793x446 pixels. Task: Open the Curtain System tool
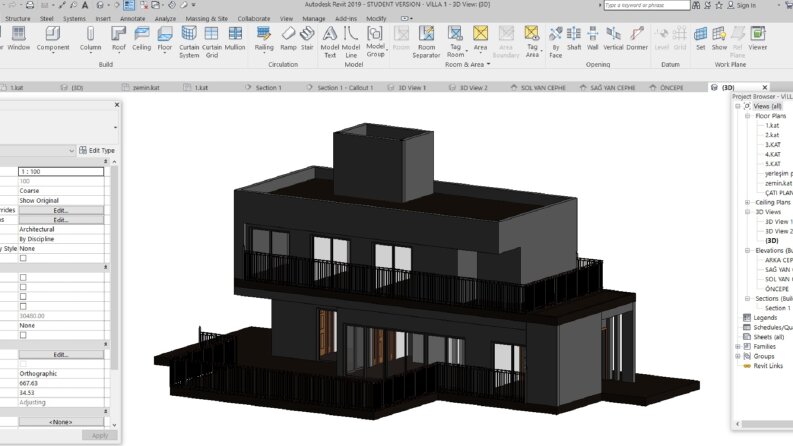point(189,42)
